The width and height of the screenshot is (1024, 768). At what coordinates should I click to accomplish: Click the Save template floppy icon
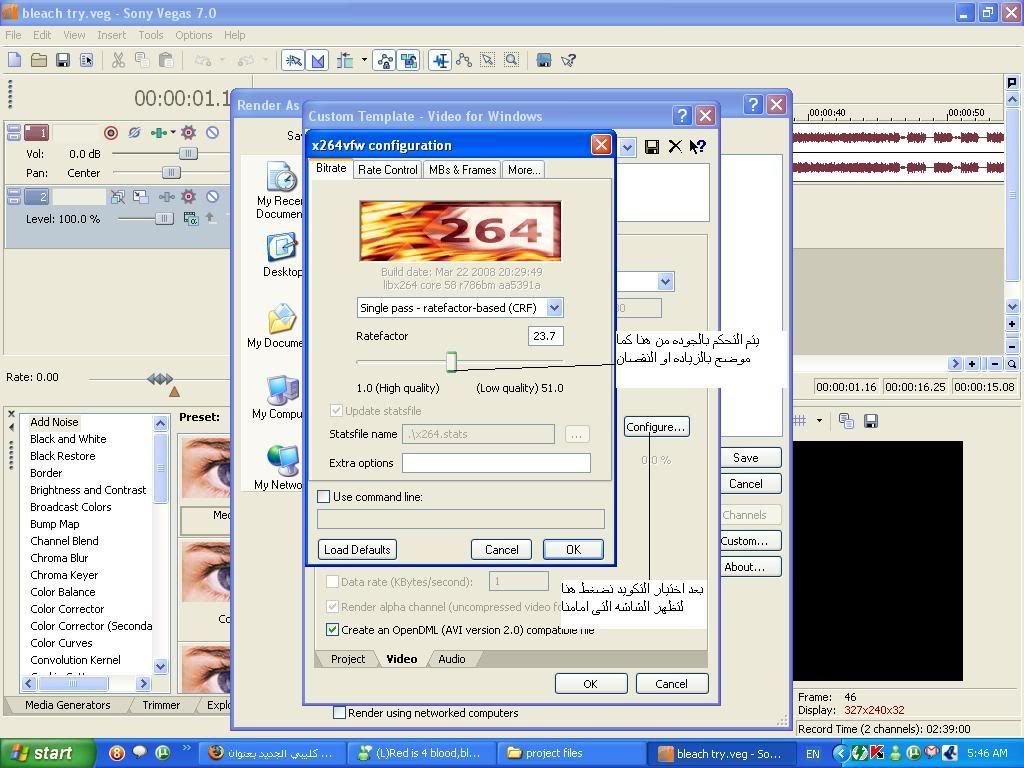tap(652, 147)
